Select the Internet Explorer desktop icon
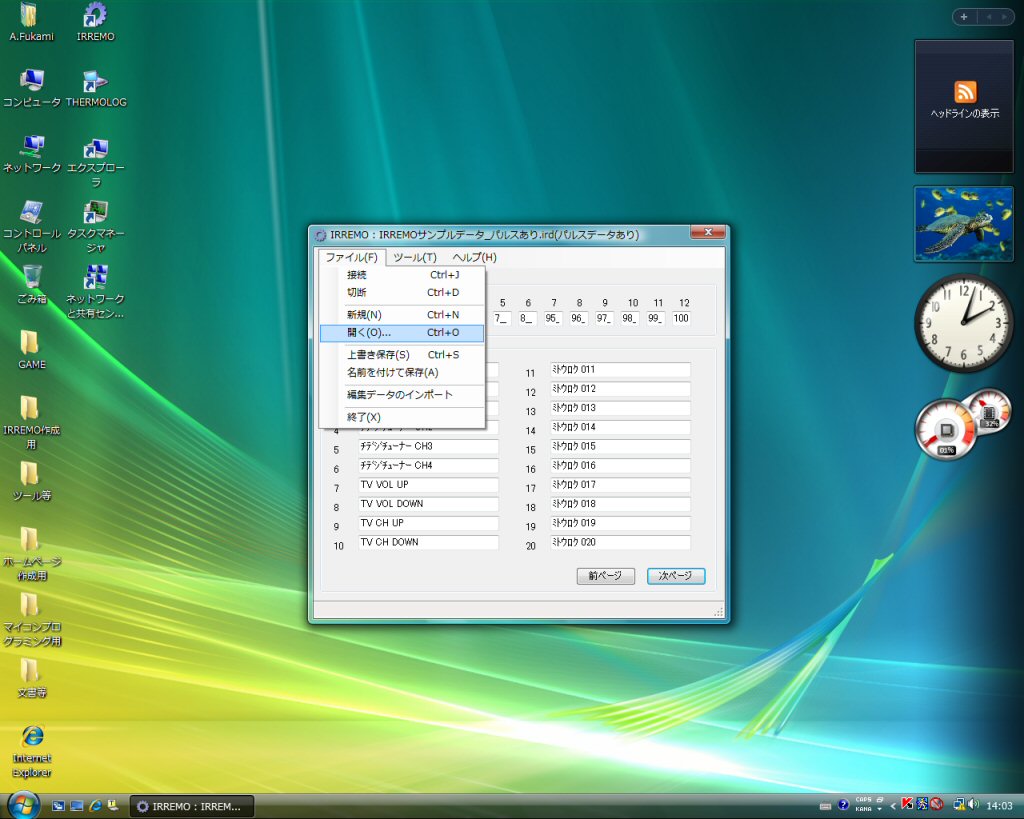This screenshot has height=819, width=1024. tap(31, 751)
